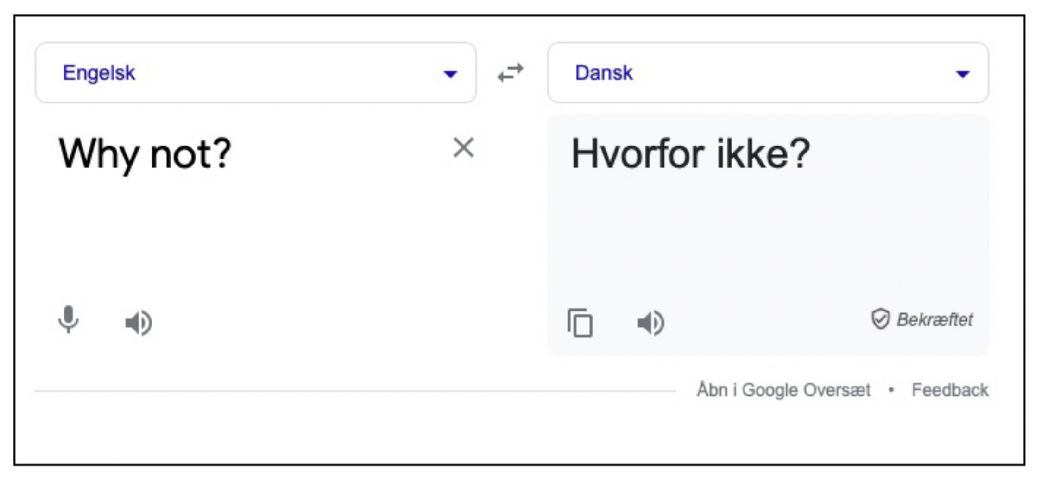The height and width of the screenshot is (482, 1040).
Task: Click the Dansk language label text
Action: 604,73
